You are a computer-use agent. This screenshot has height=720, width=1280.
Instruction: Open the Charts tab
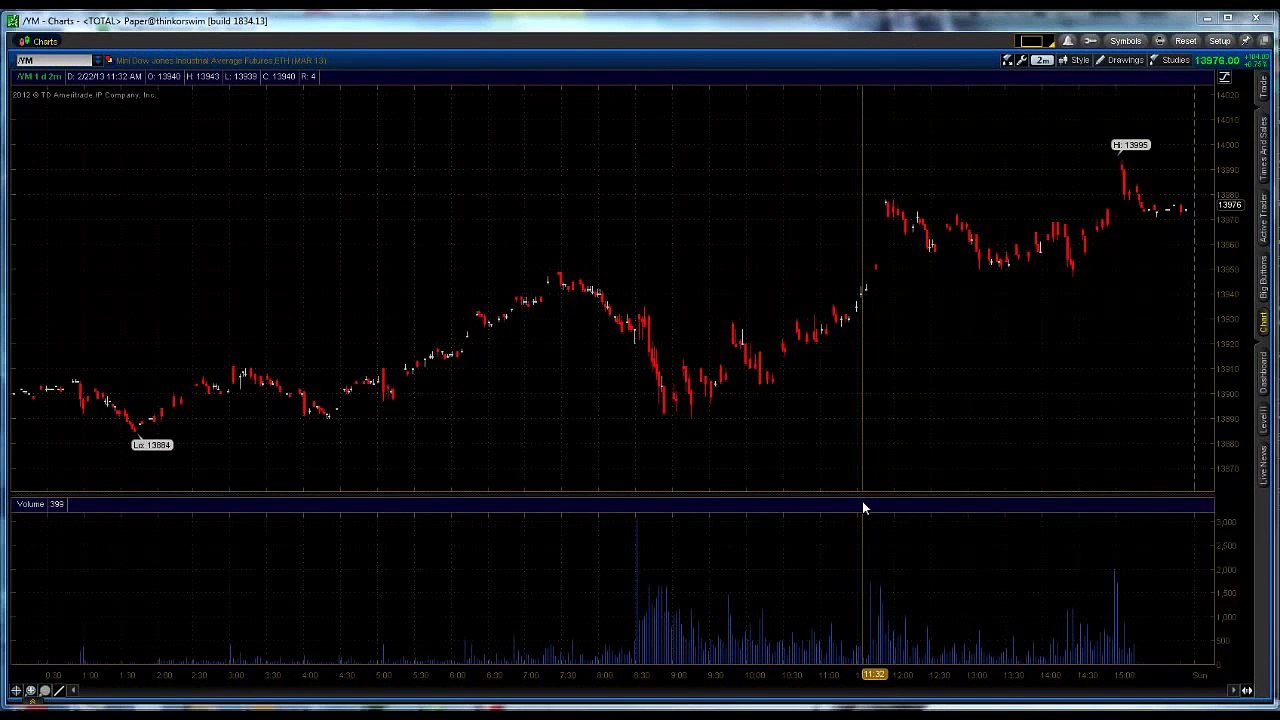tap(38, 42)
